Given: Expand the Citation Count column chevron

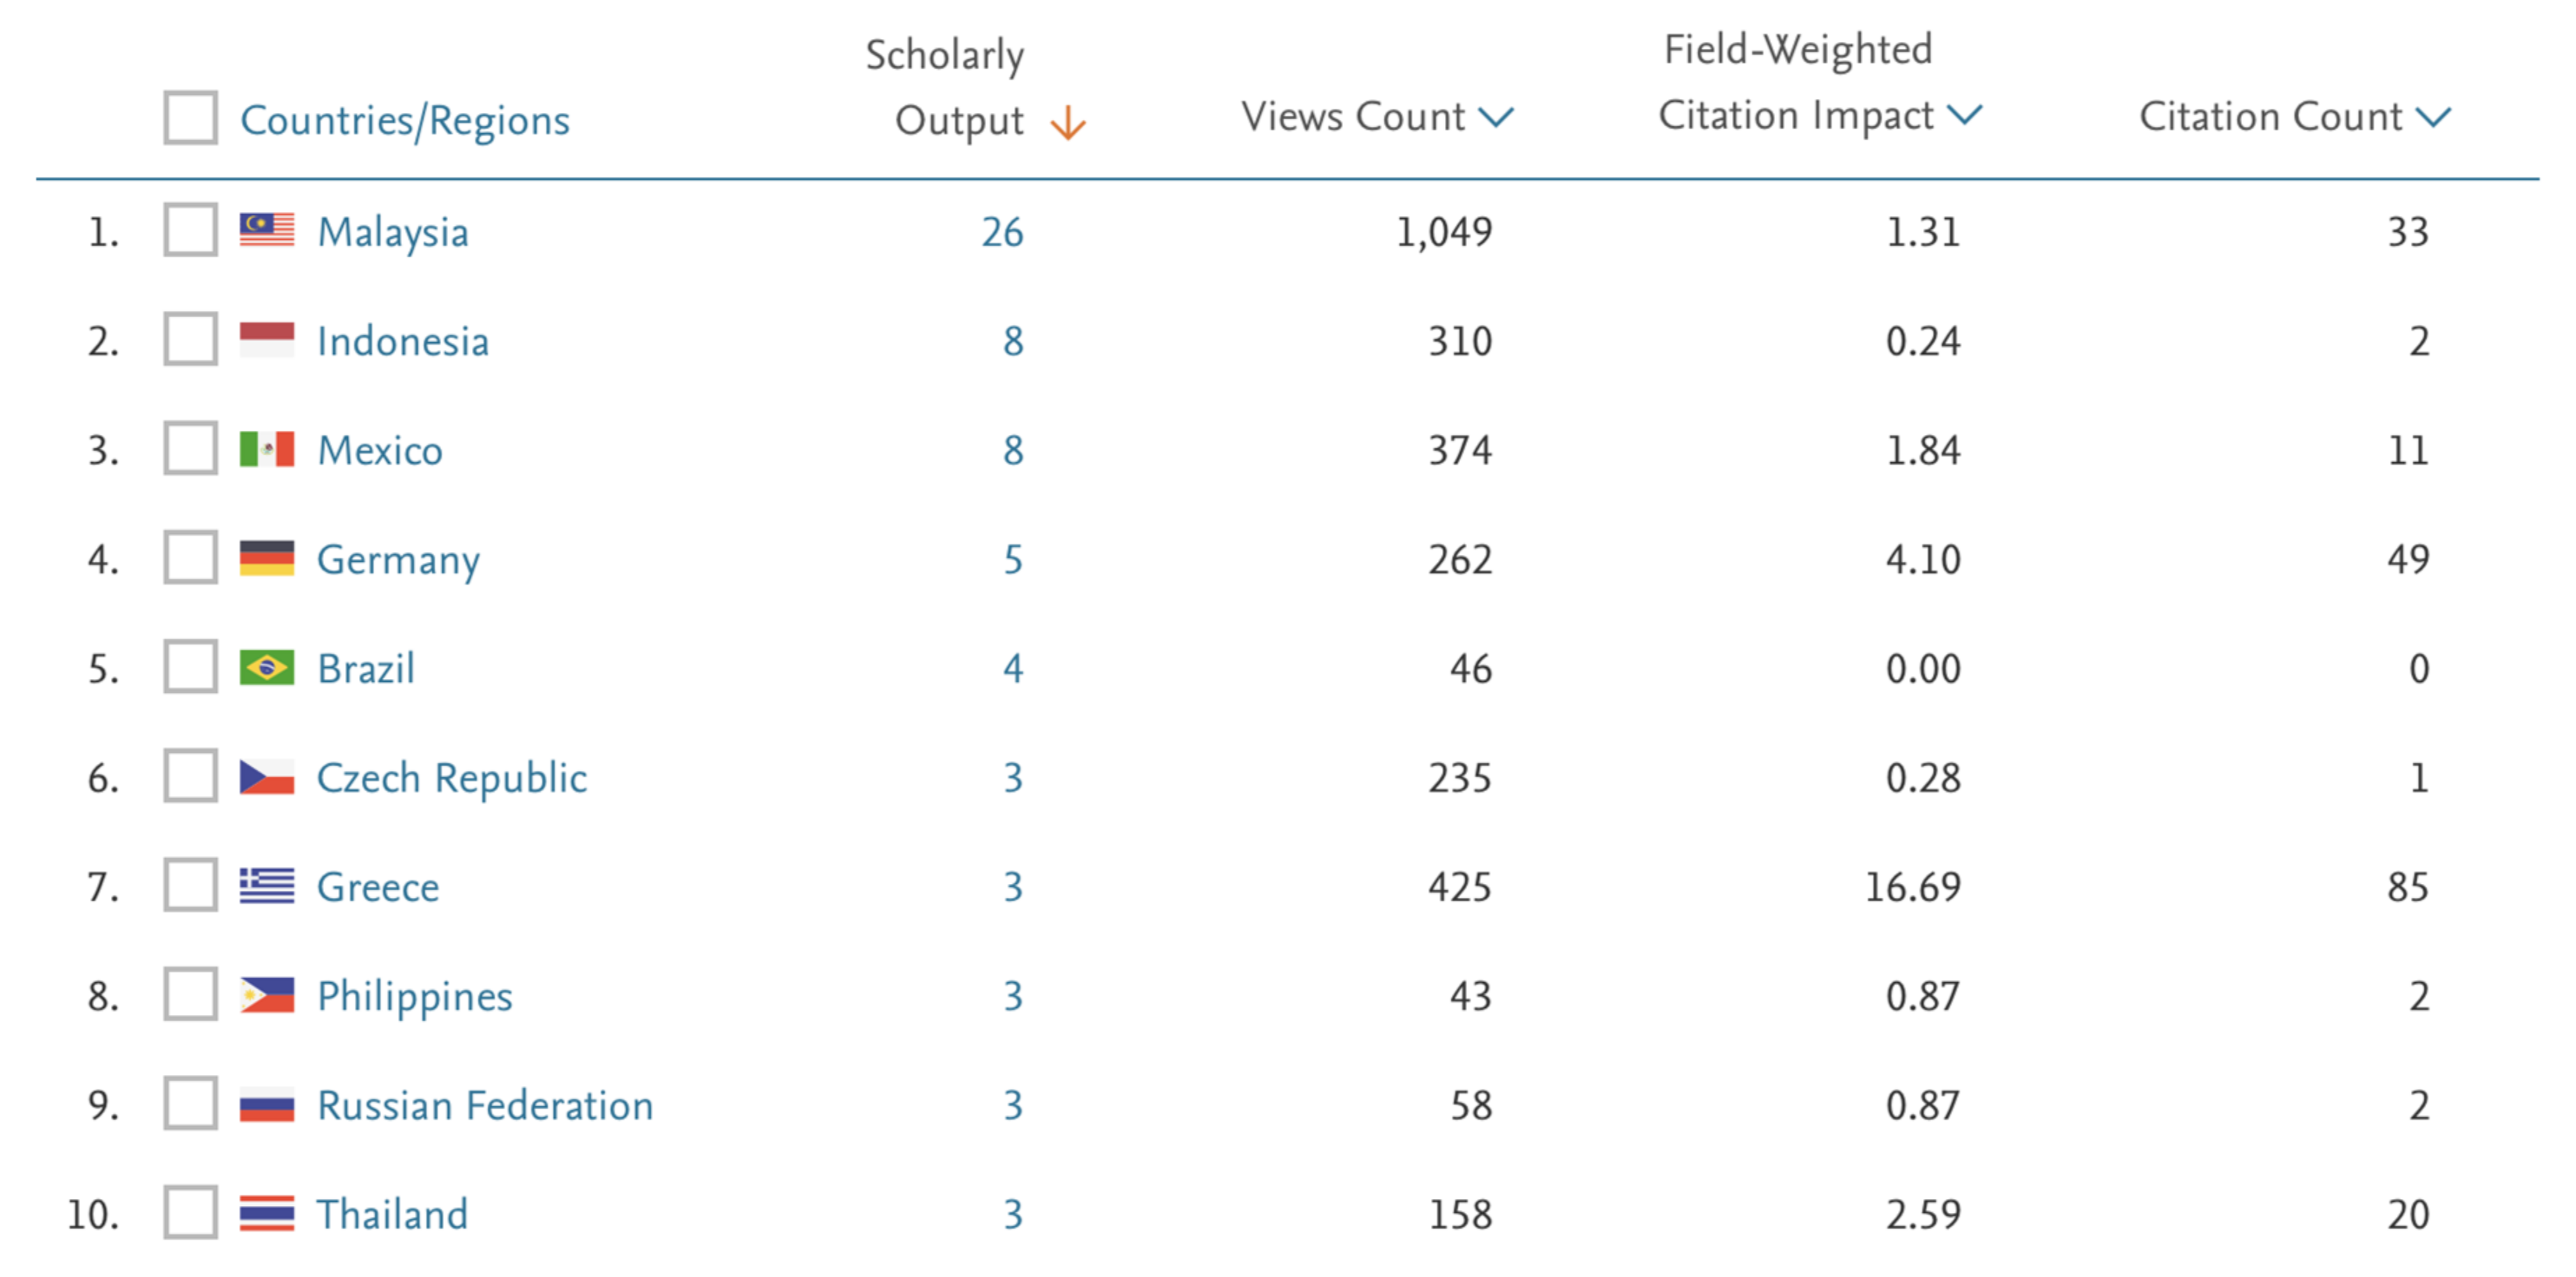Looking at the screenshot, I should coord(2433,118).
